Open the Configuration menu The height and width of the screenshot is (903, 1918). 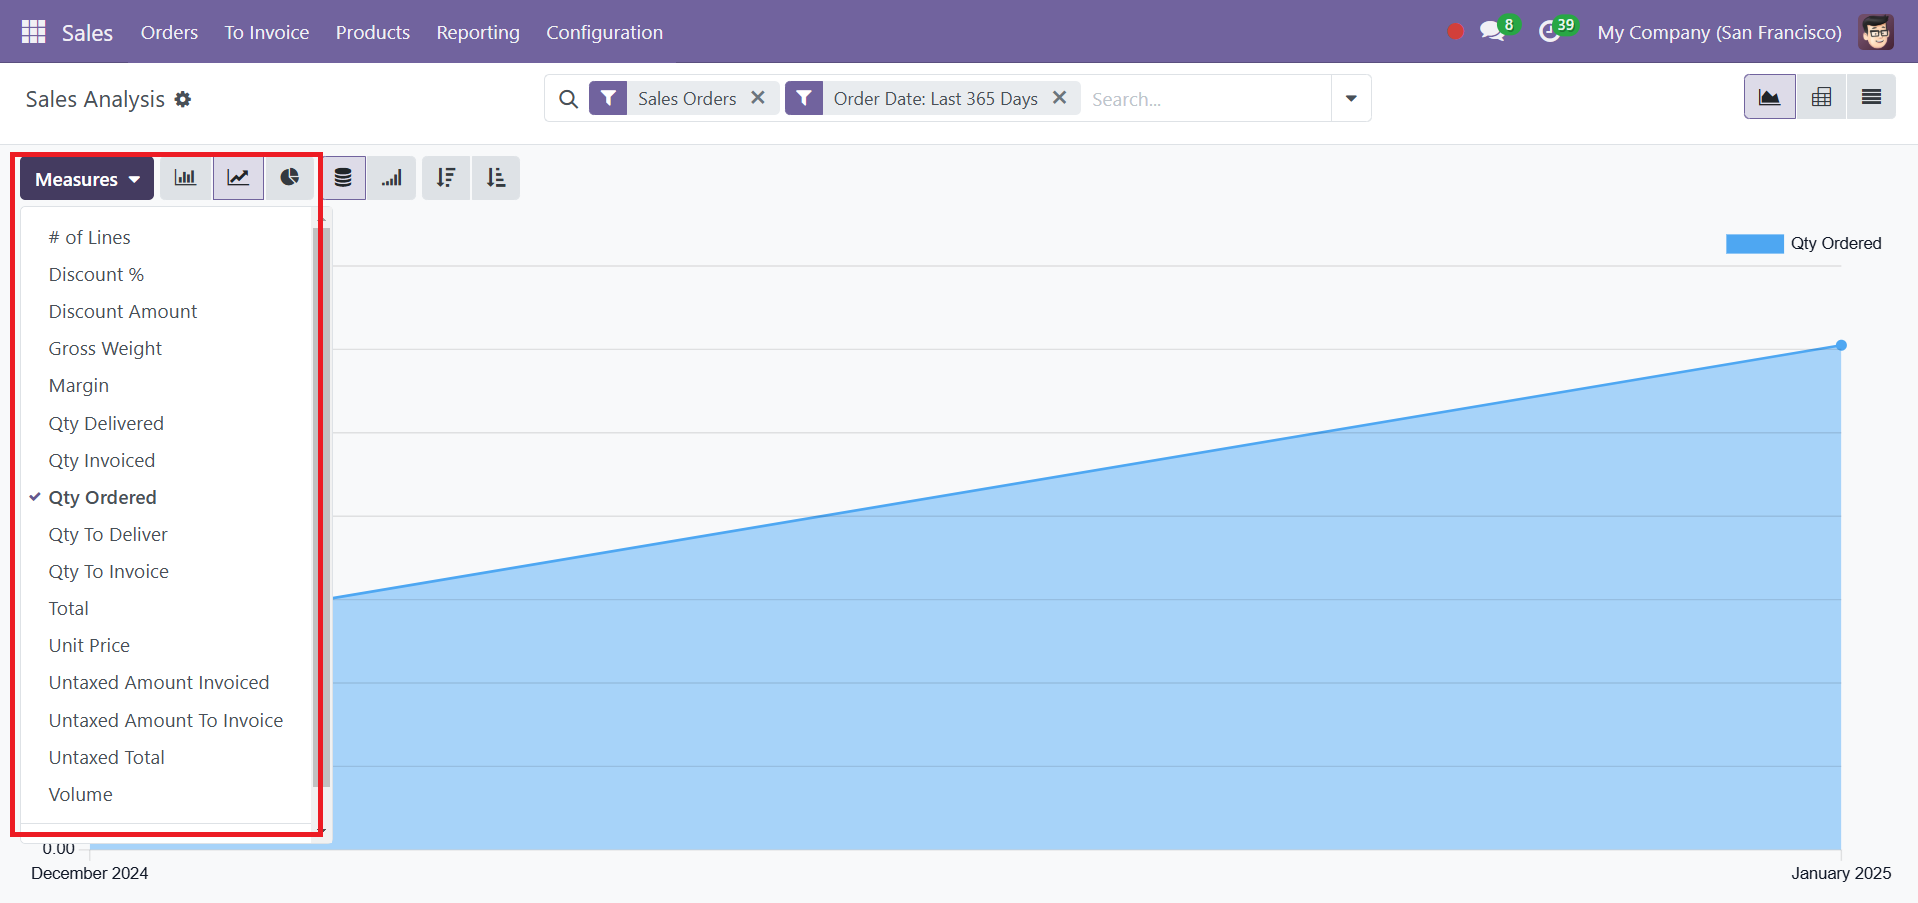click(x=604, y=32)
